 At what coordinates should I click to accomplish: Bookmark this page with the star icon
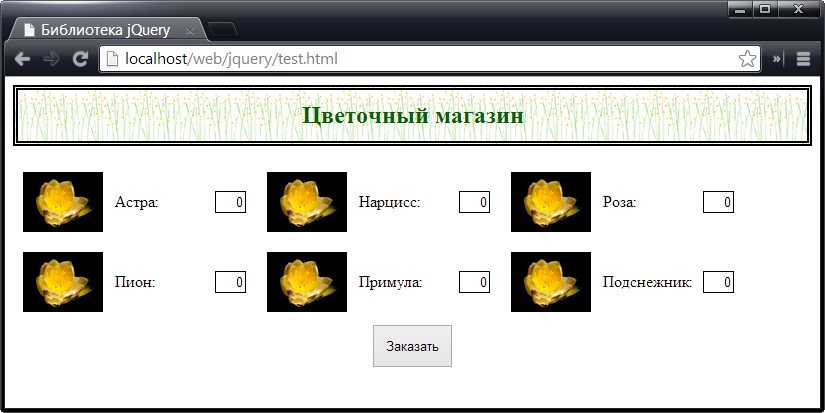747,59
